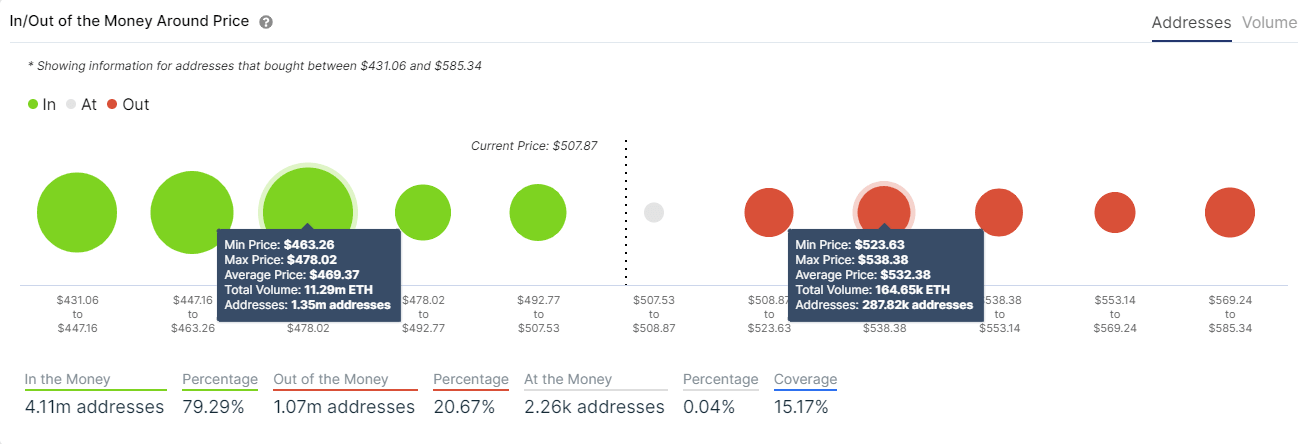Click the In the Money summary label

point(68,380)
